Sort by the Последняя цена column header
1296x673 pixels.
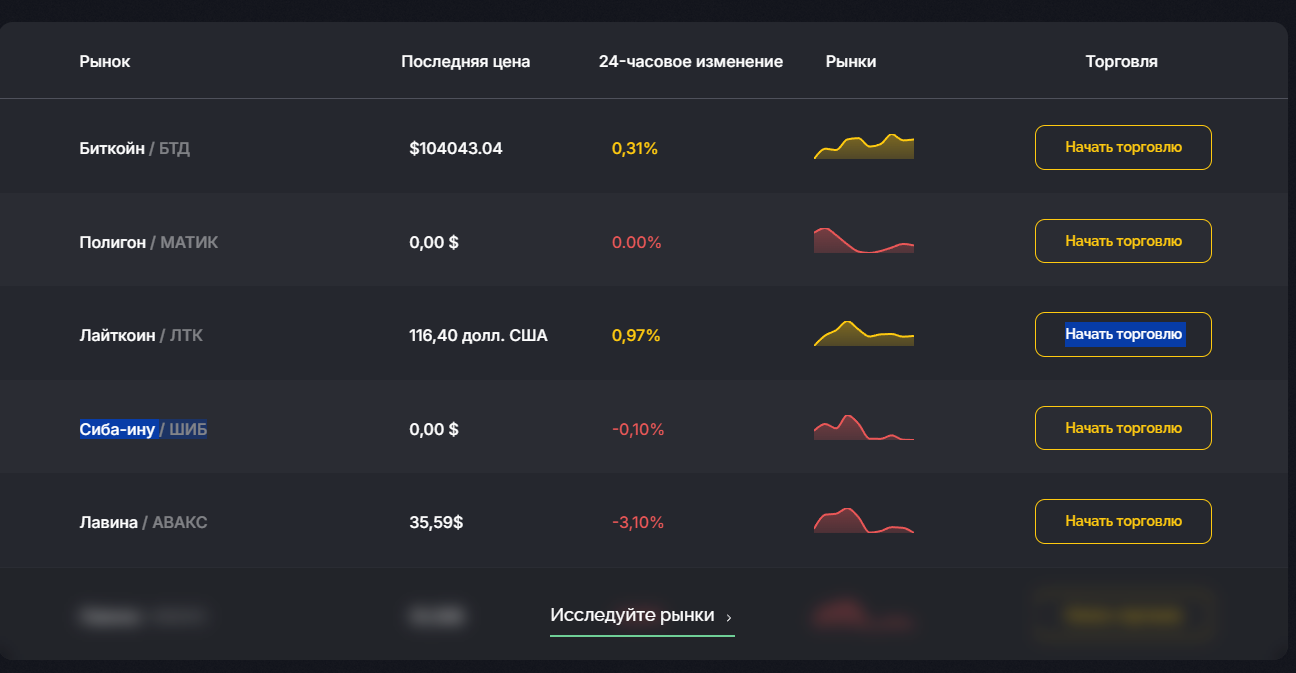(466, 62)
